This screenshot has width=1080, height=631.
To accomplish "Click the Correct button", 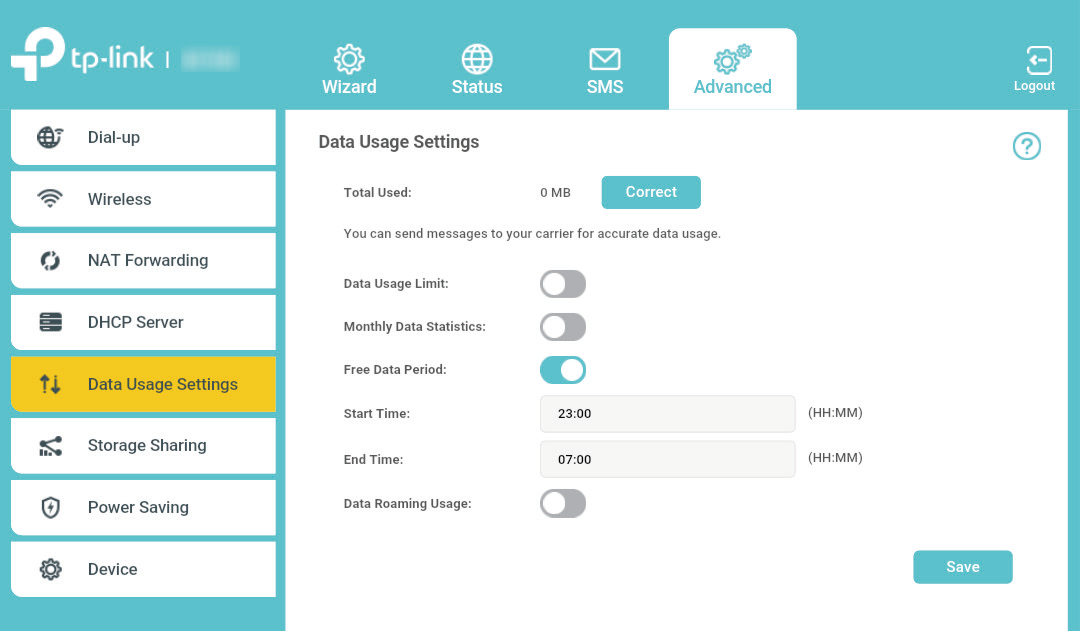I will pyautogui.click(x=651, y=192).
